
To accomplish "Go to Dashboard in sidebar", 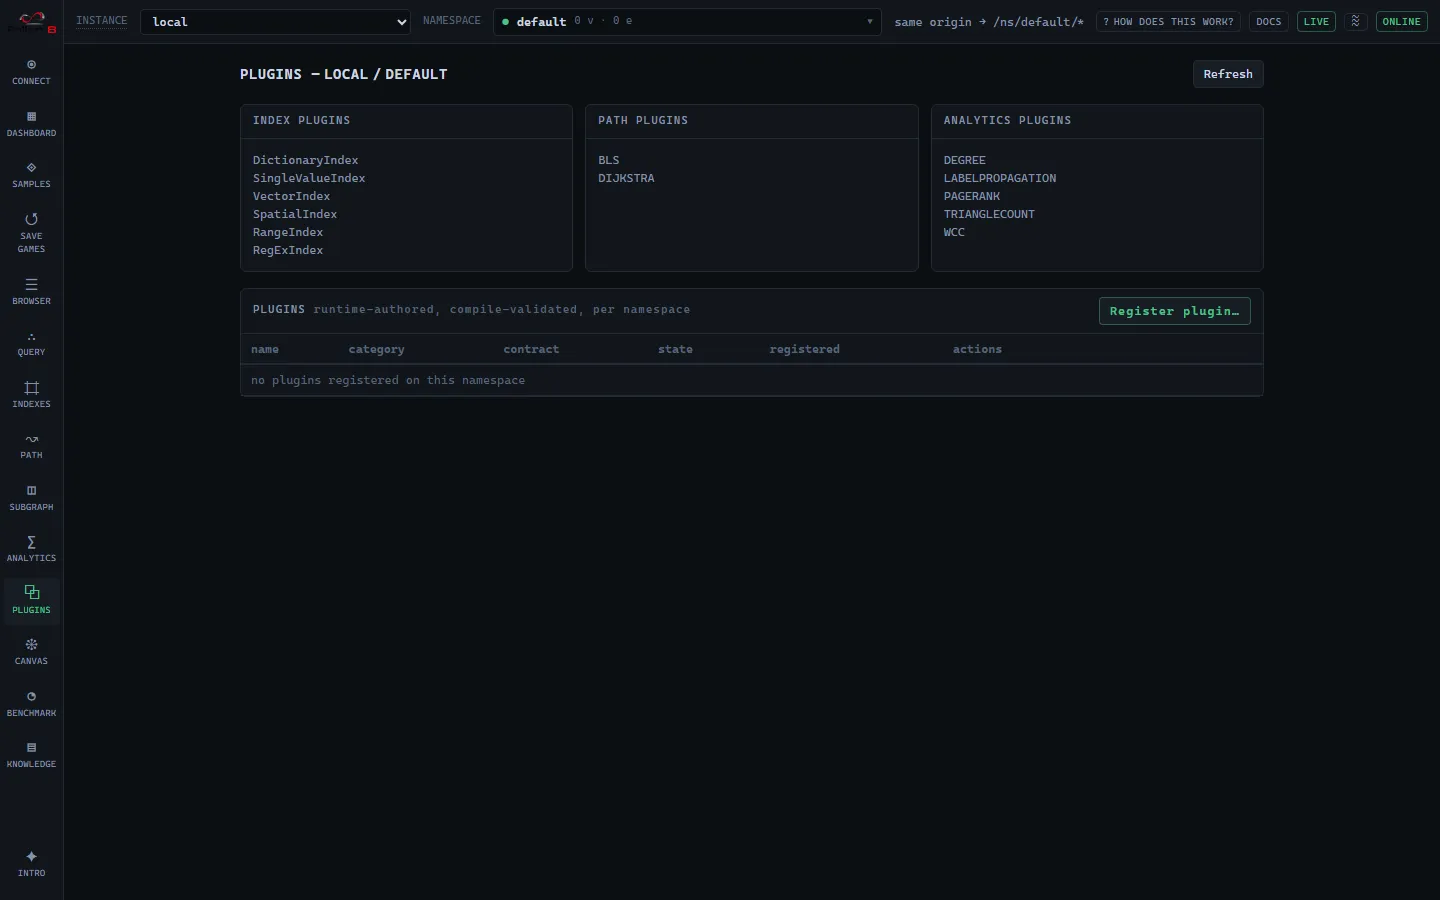I will click(31, 124).
